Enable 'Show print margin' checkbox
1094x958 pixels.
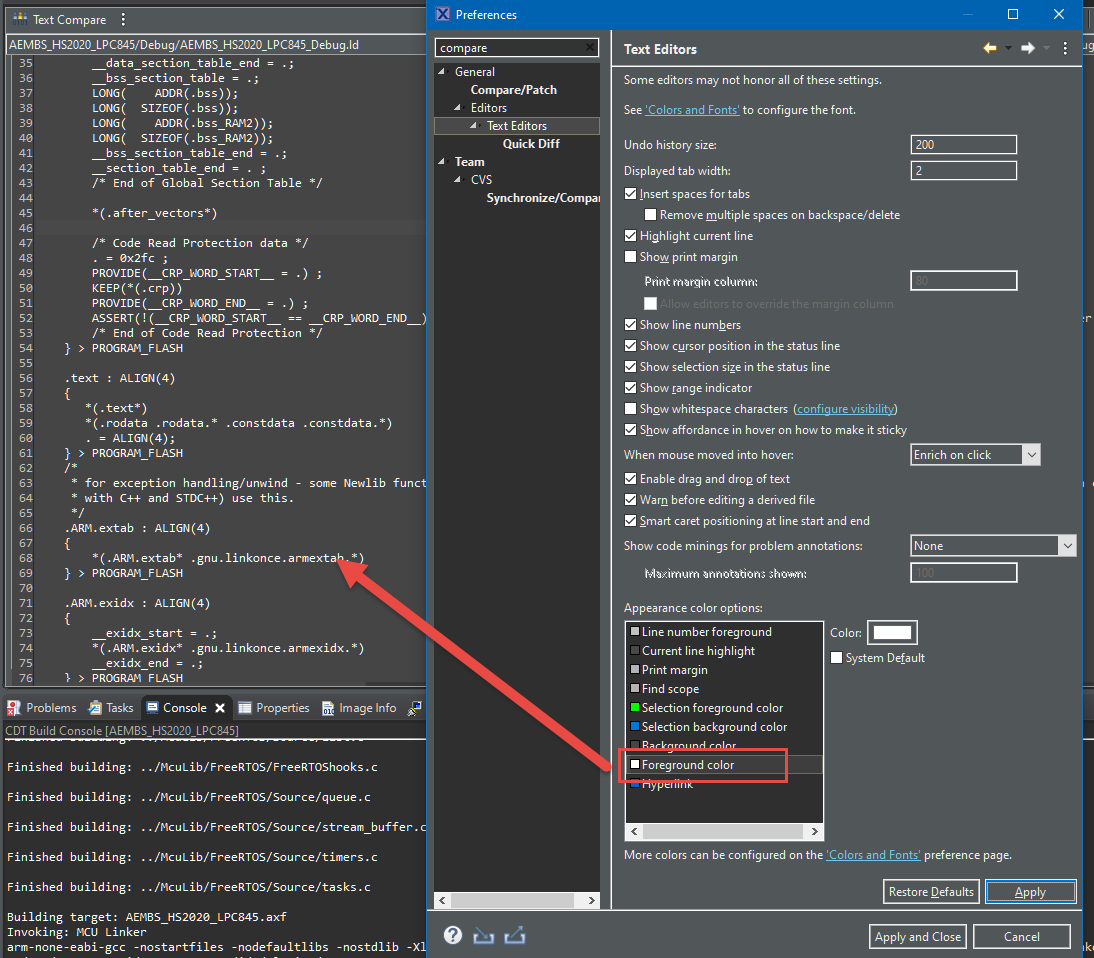tap(630, 257)
